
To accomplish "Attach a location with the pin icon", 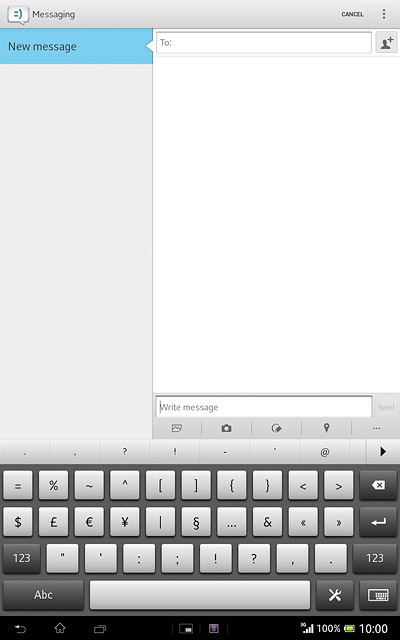I will click(x=326, y=428).
